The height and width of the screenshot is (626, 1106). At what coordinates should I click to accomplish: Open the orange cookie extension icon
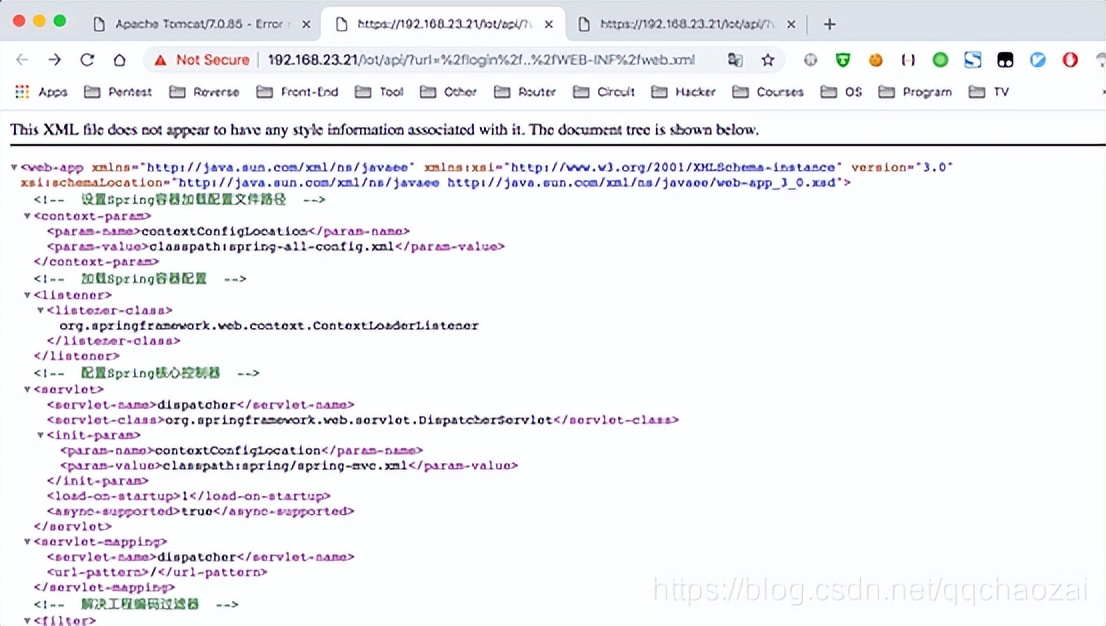(x=875, y=60)
